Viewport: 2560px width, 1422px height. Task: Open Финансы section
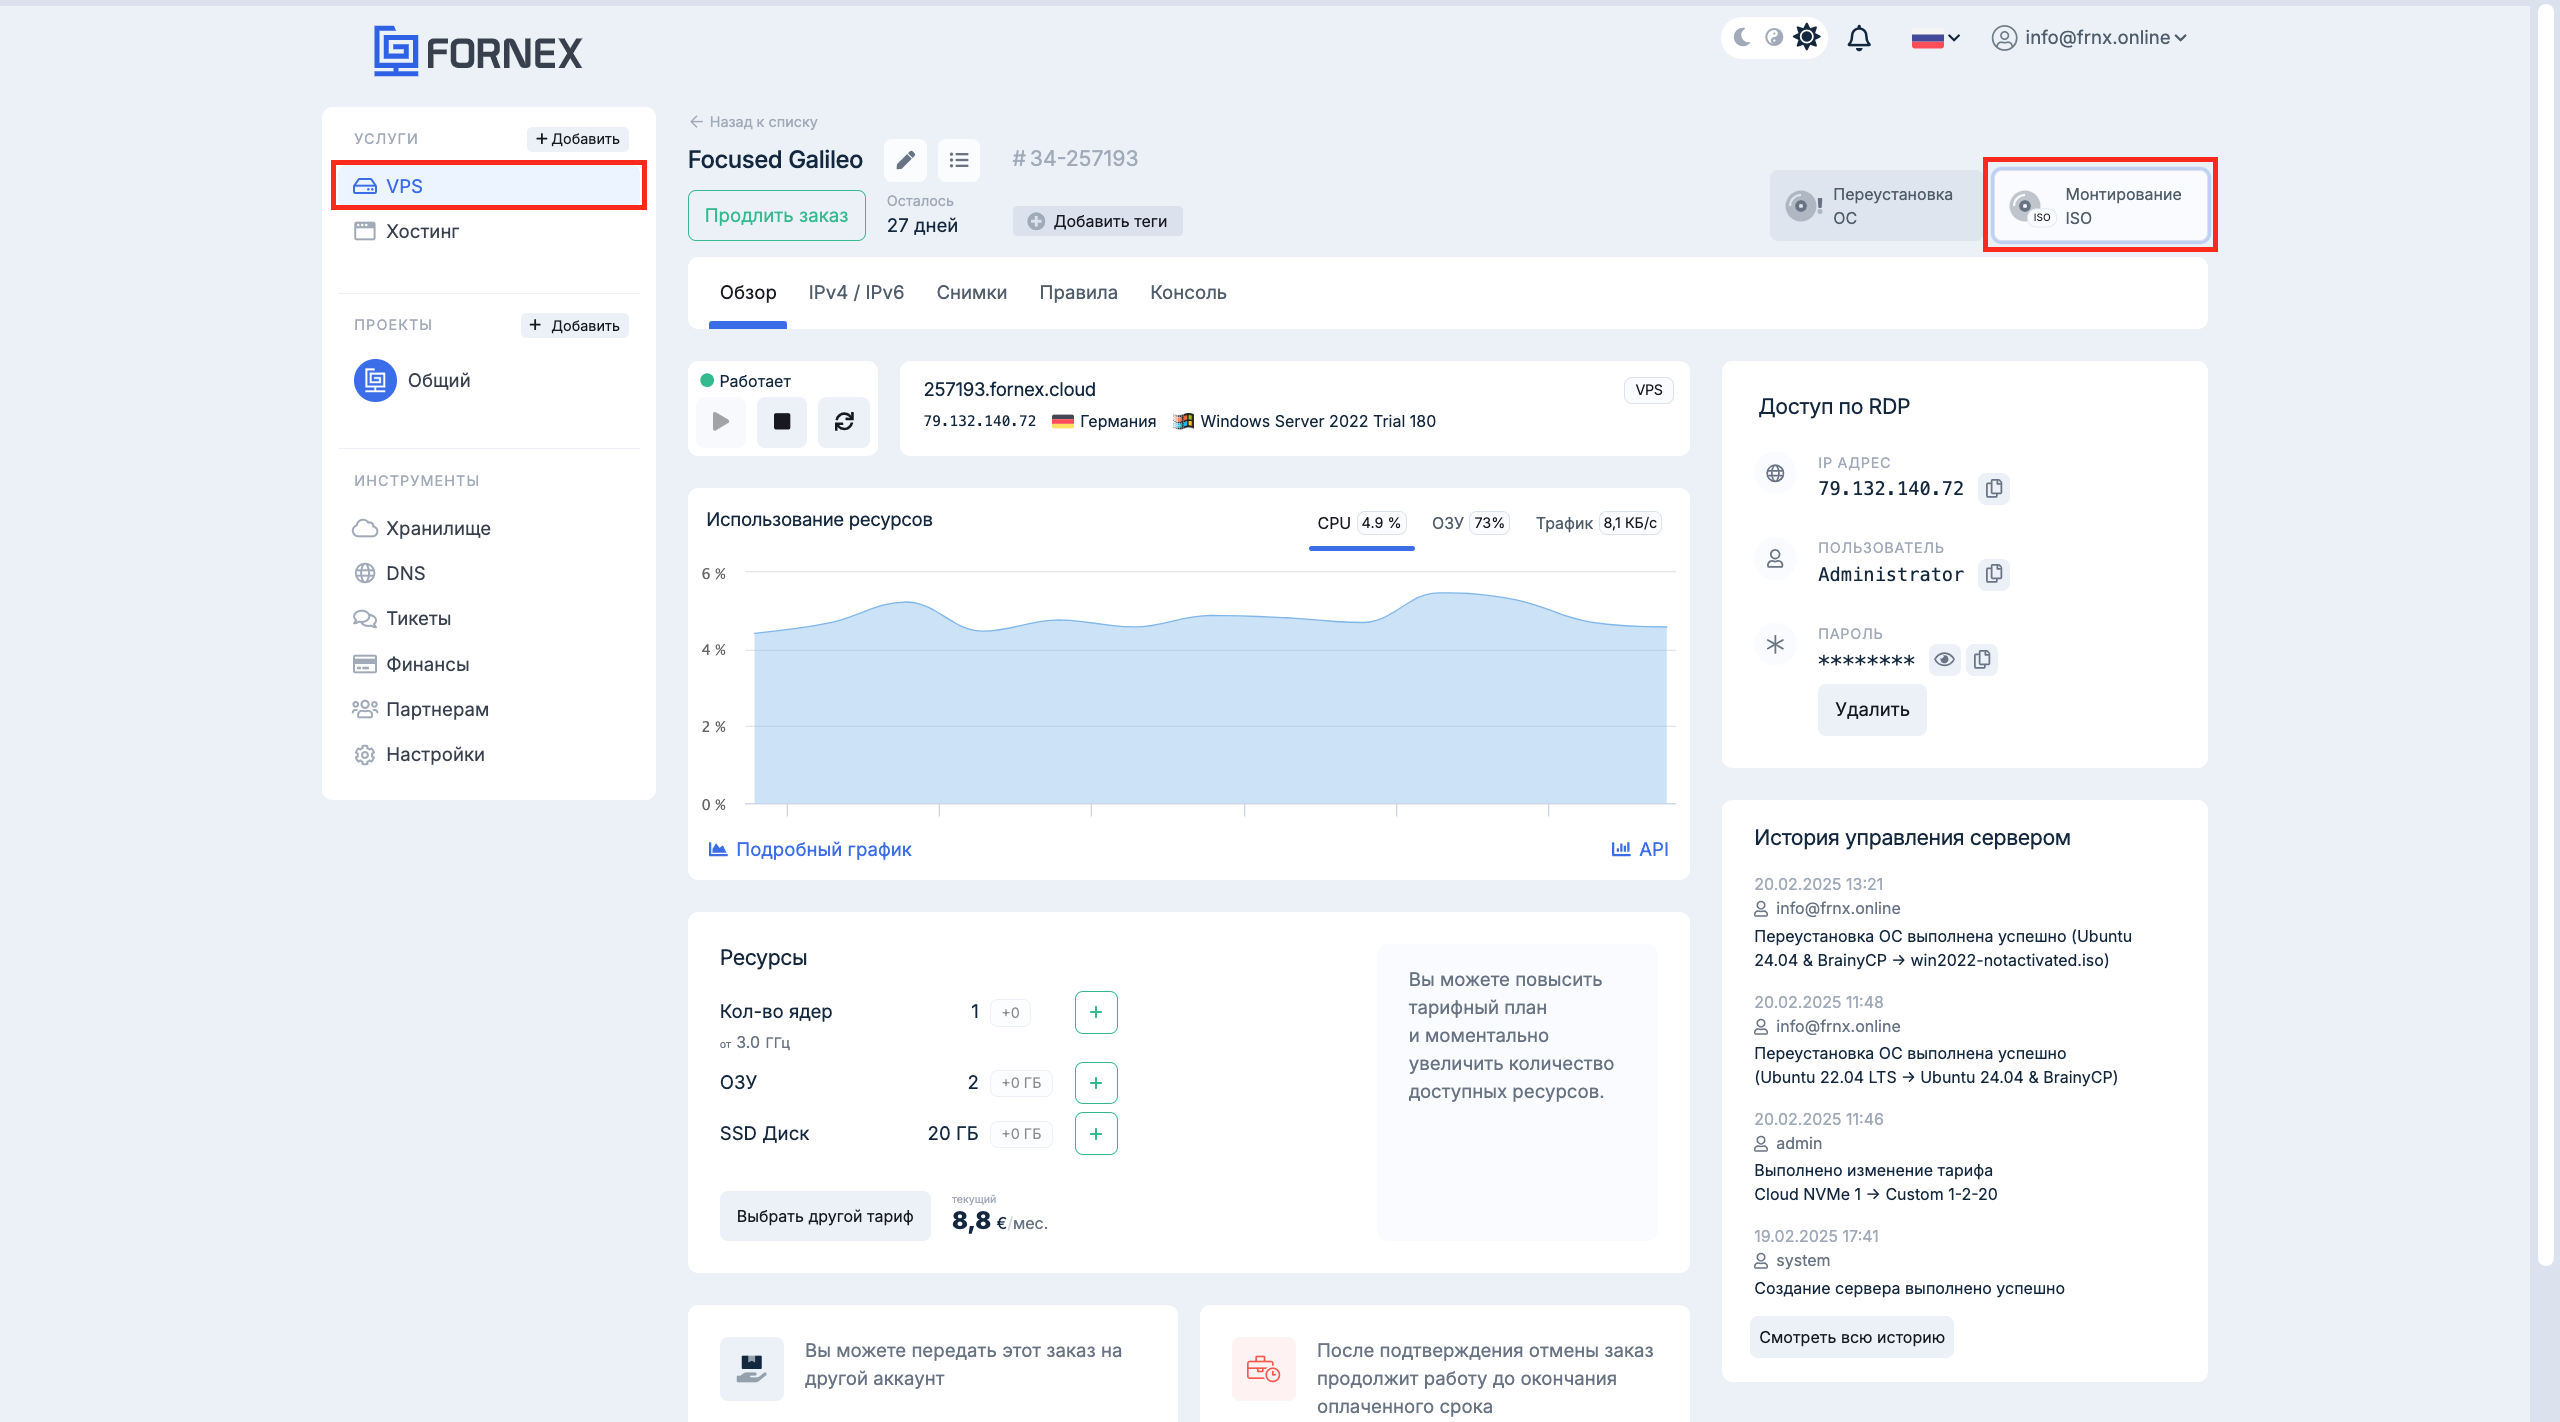pos(411,664)
